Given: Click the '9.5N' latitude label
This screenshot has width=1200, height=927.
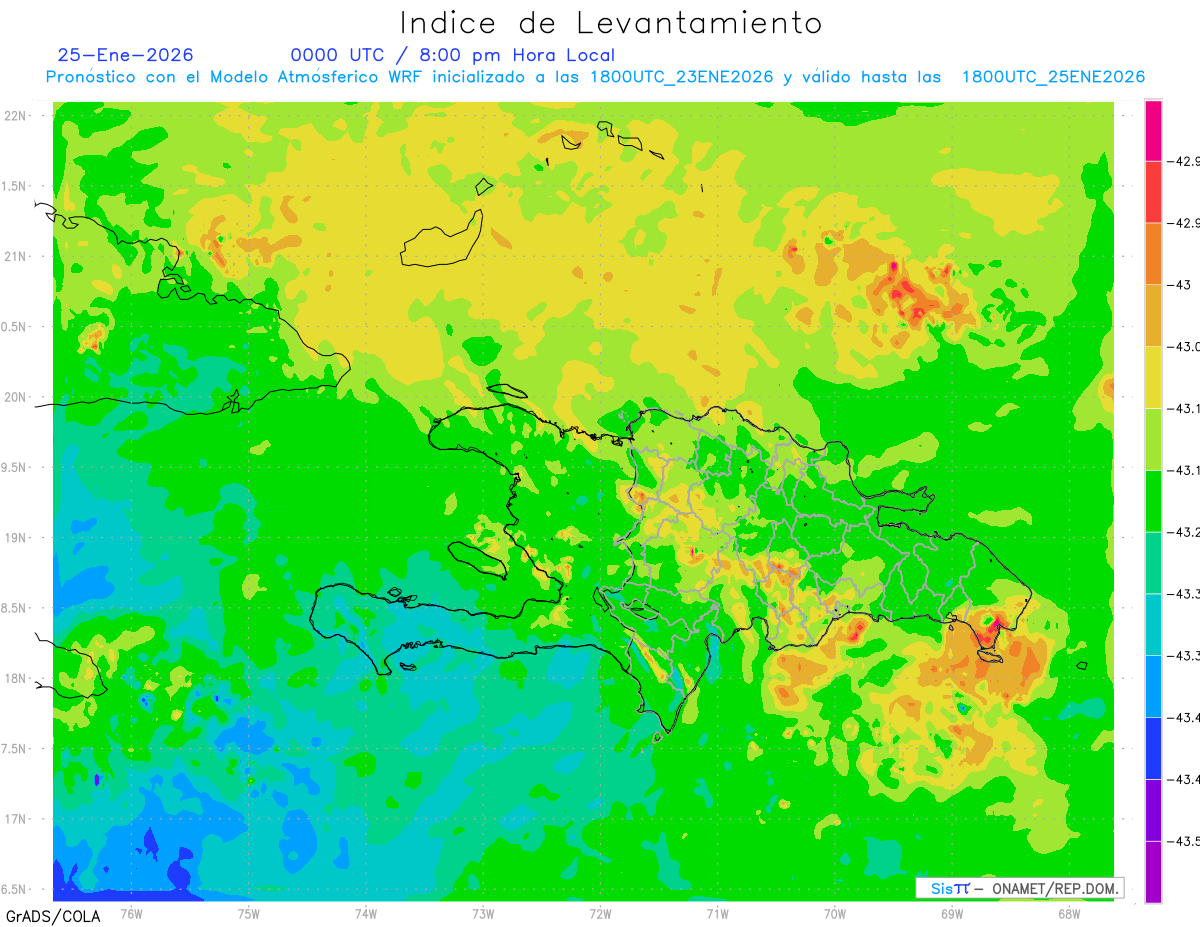Looking at the screenshot, I should [x=14, y=467].
